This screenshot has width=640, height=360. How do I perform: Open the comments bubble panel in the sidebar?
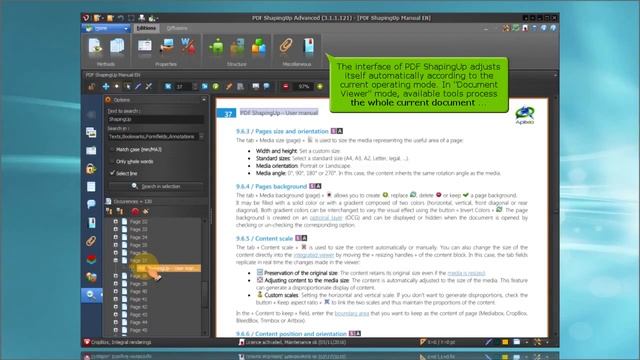click(91, 204)
